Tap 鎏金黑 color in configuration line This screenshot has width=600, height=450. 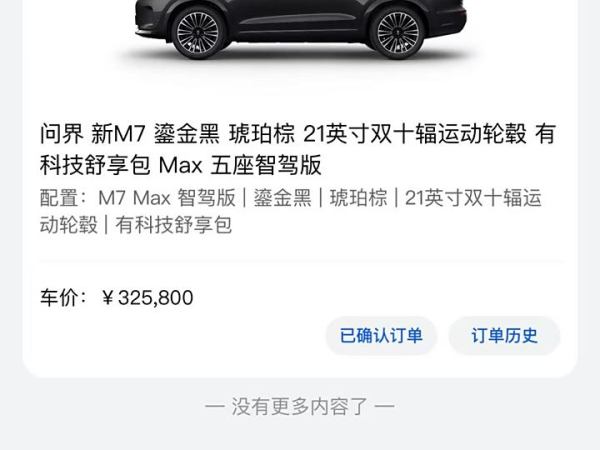click(282, 198)
